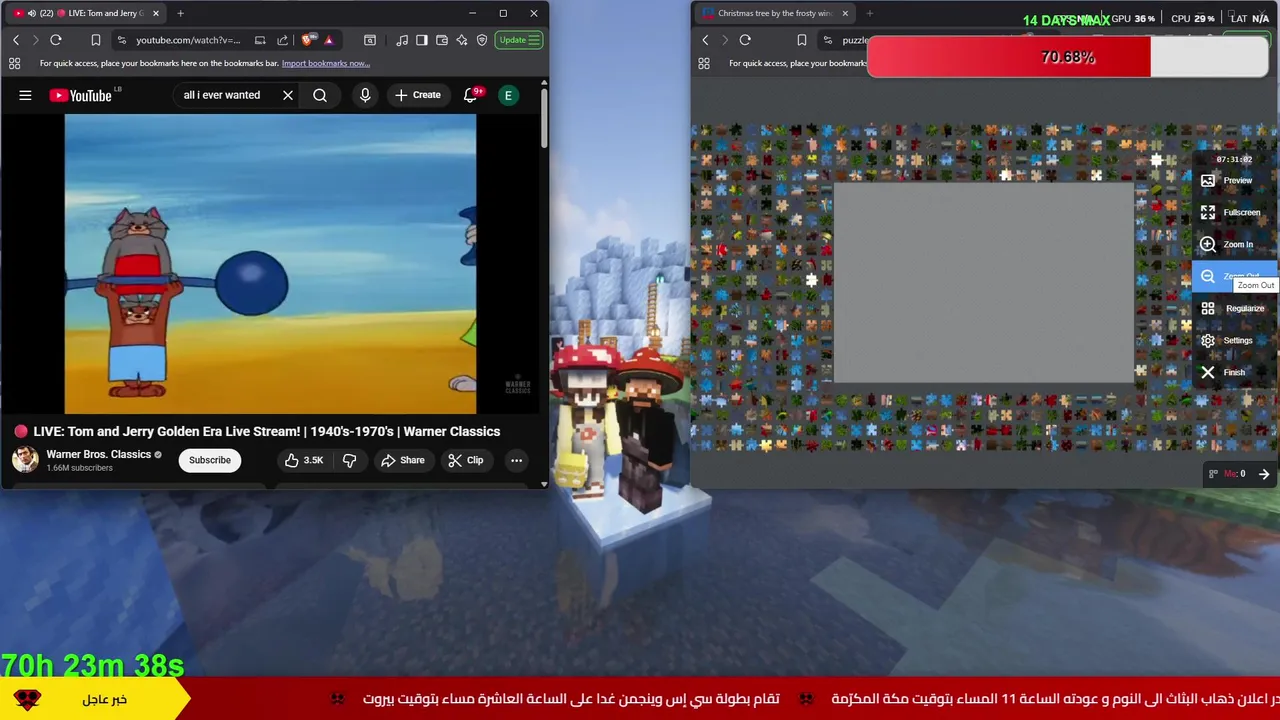
Task: Close the Christmas tree puzzle tab
Action: point(845,13)
